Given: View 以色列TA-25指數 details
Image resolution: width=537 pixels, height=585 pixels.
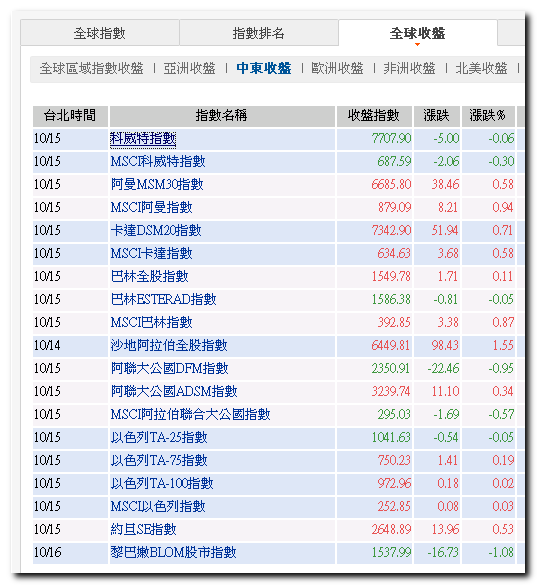Looking at the screenshot, I should click(x=159, y=438).
